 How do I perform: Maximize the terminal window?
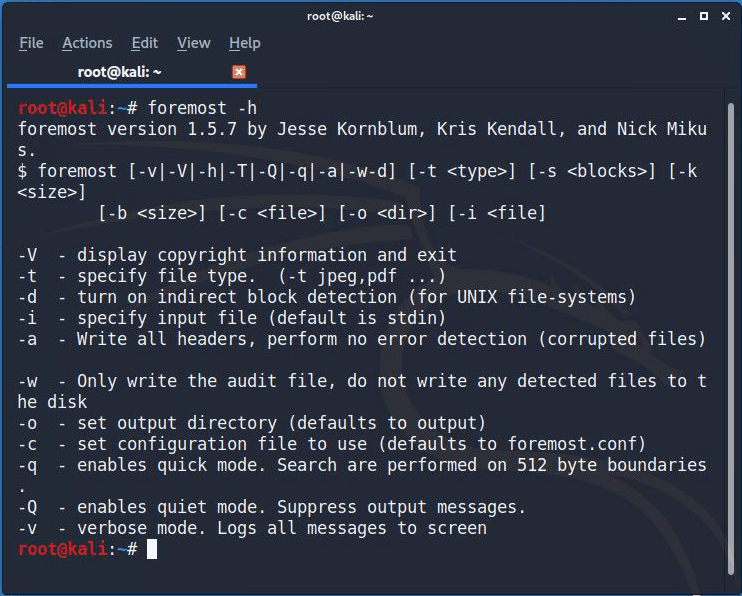[x=704, y=16]
